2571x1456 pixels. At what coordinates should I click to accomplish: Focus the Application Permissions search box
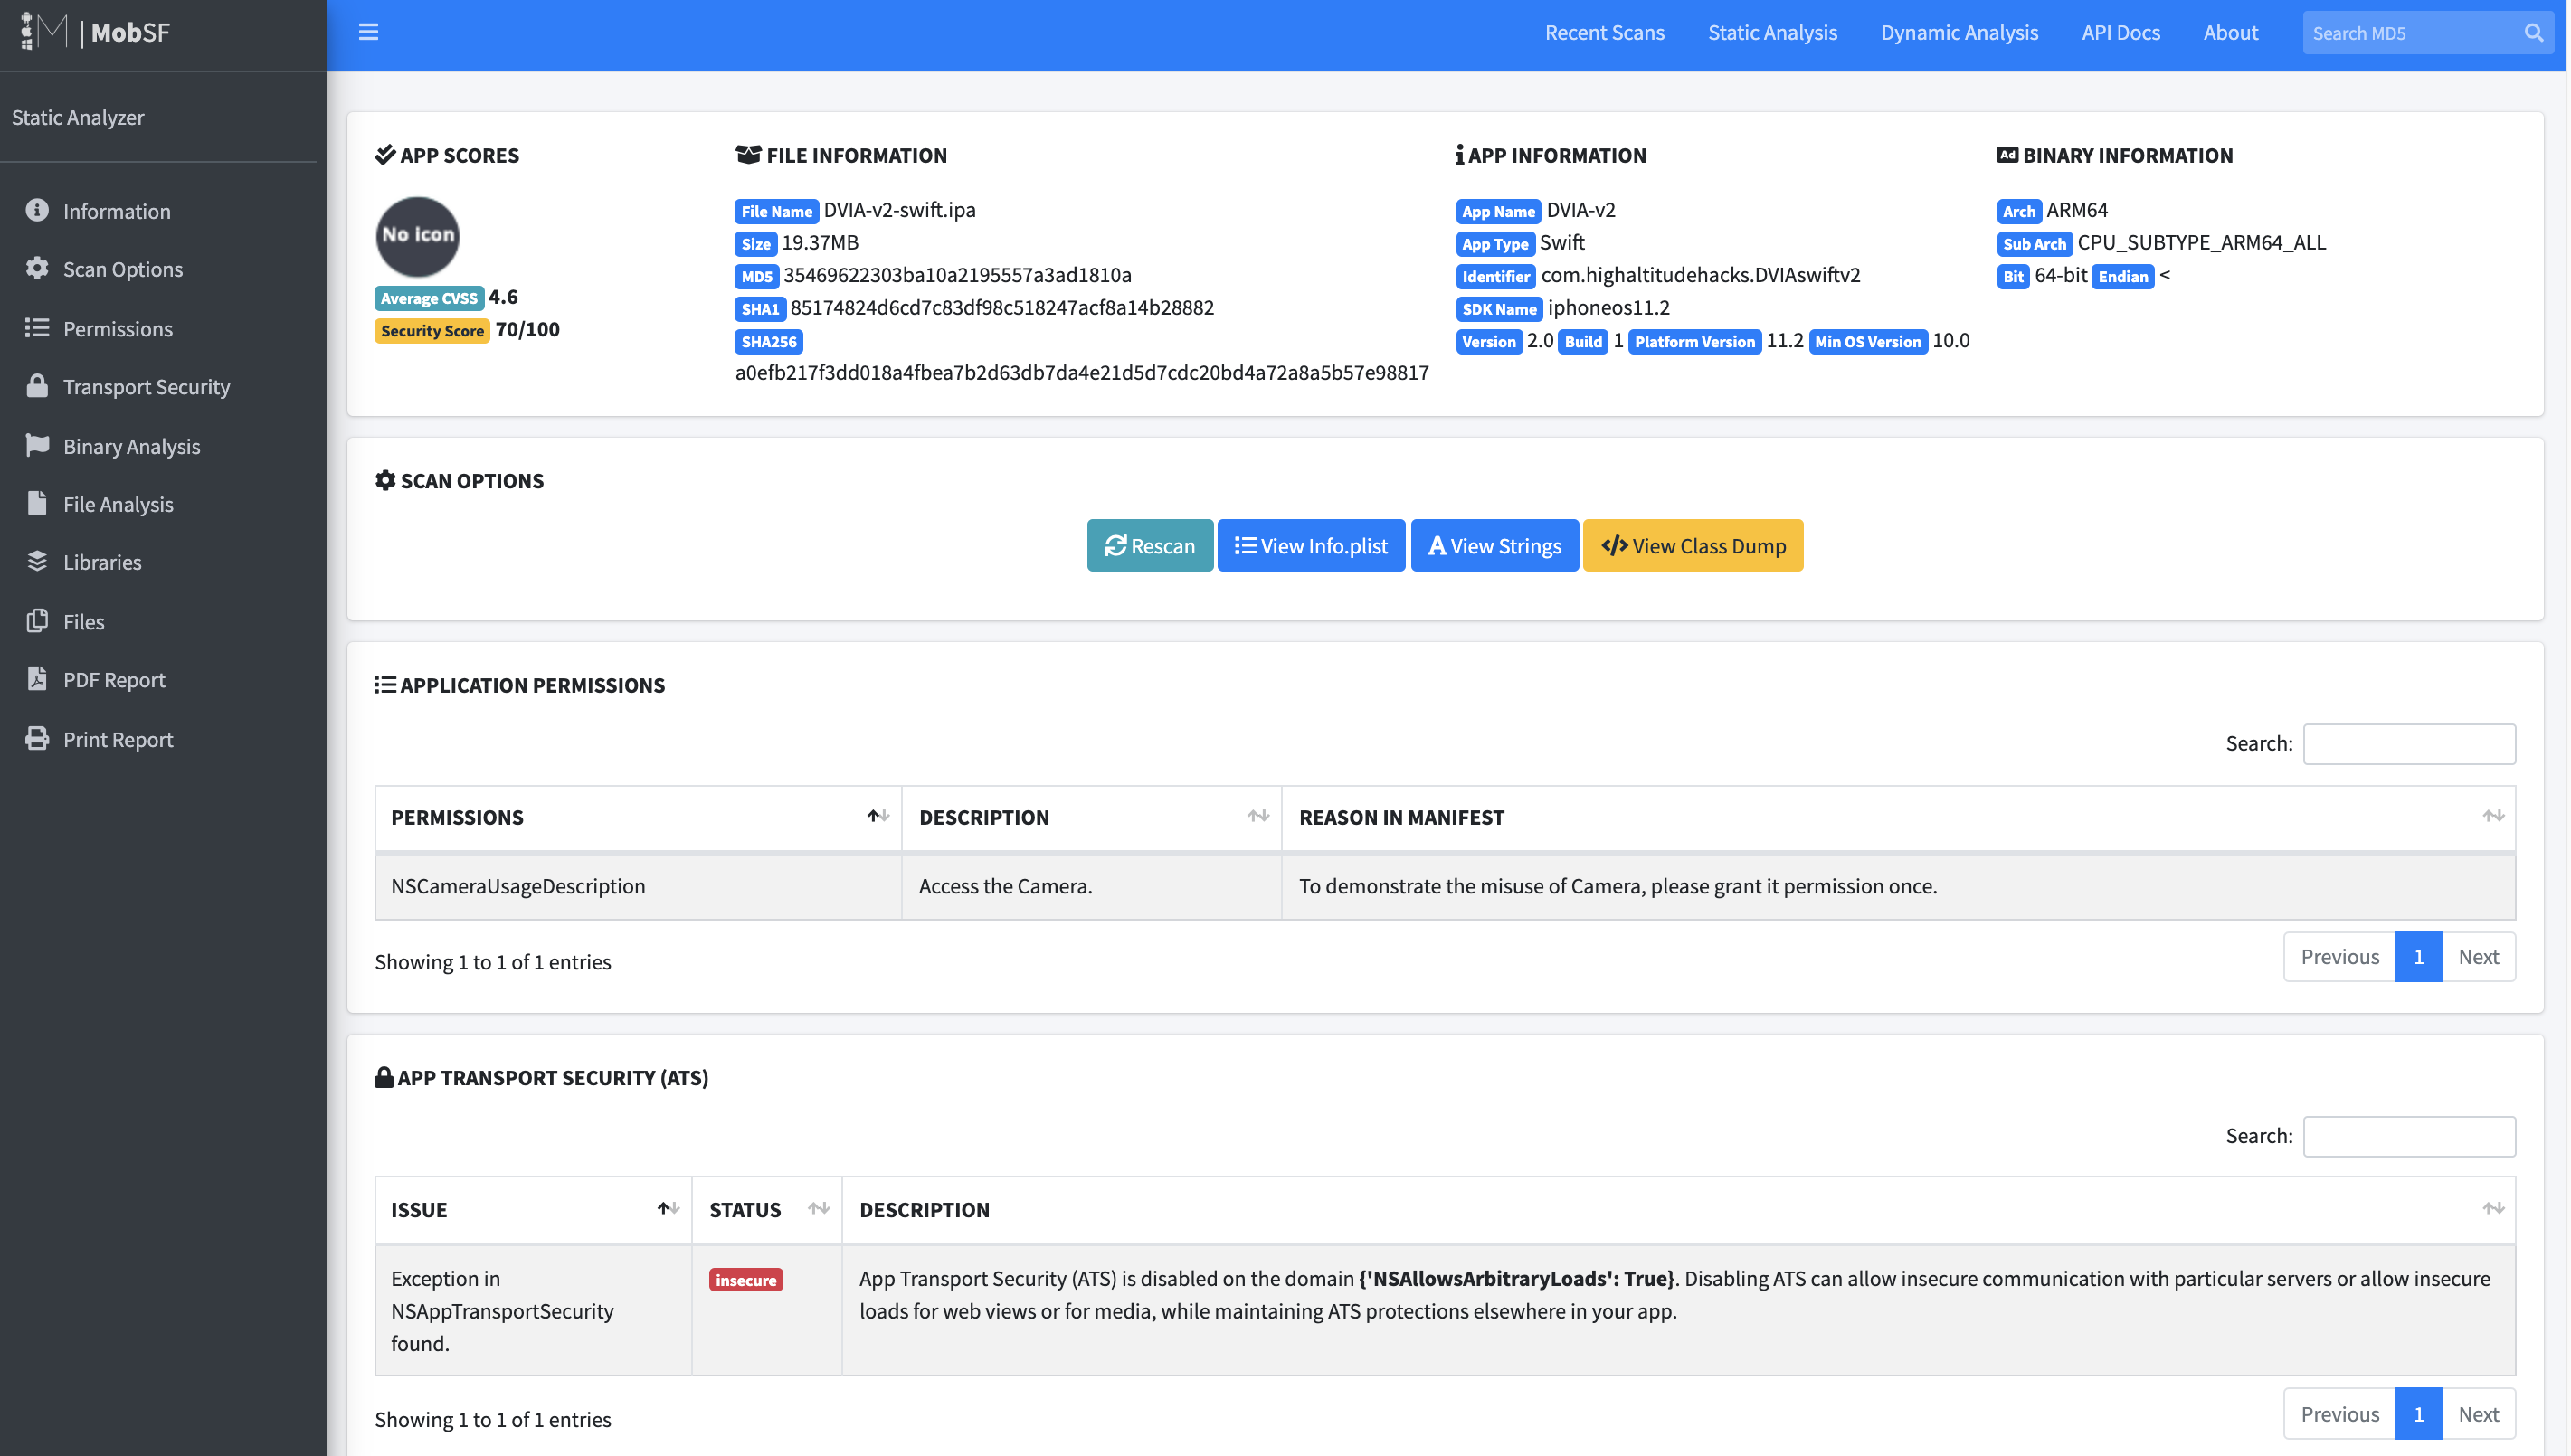2408,743
